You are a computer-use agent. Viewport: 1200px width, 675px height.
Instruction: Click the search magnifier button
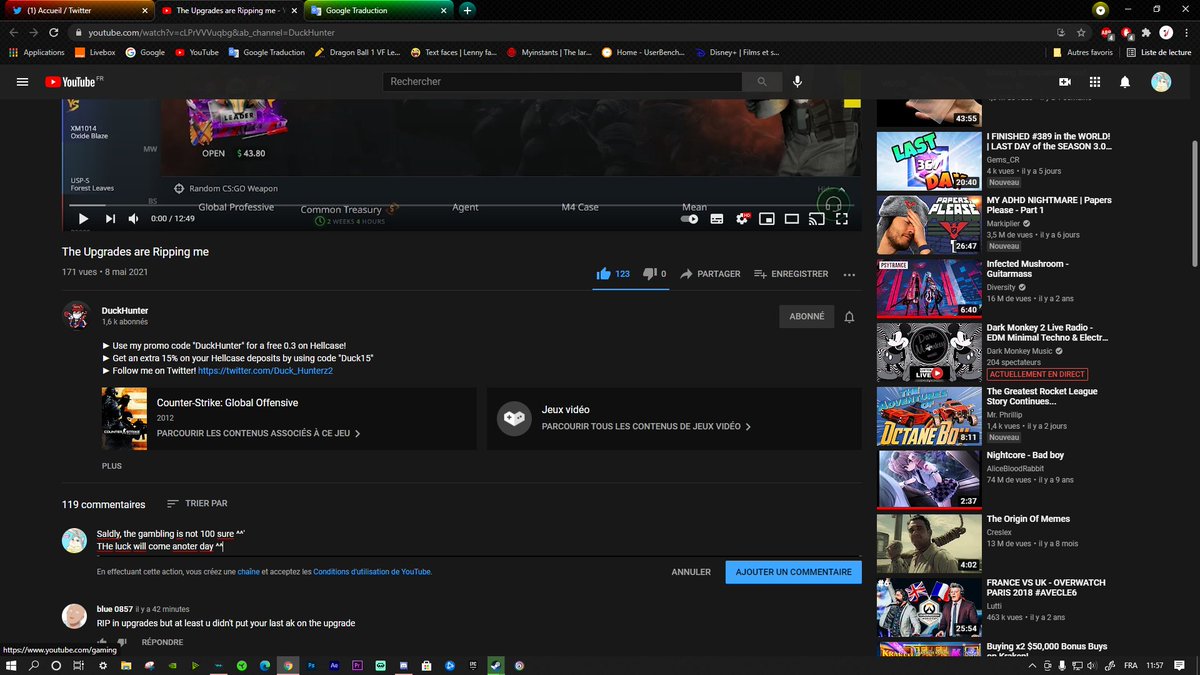(x=763, y=82)
